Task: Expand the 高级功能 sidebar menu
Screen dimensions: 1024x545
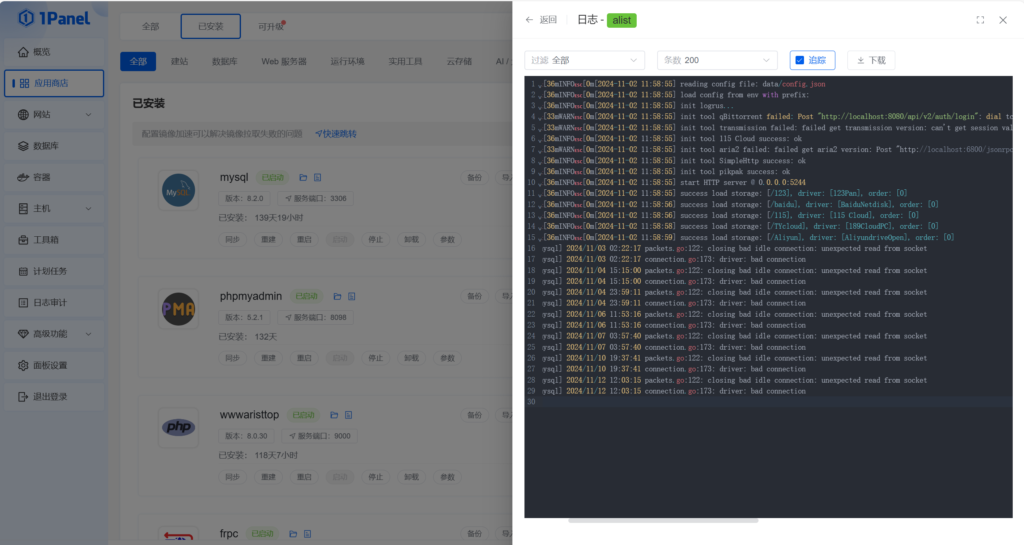Action: pos(54,334)
